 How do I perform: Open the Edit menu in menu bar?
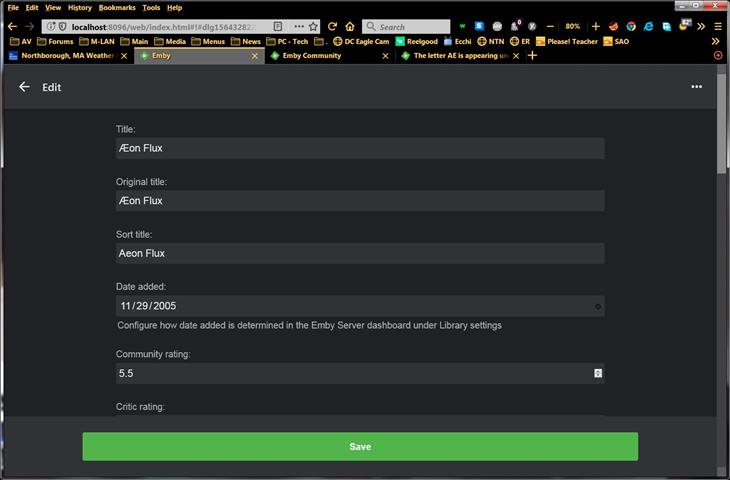32,7
